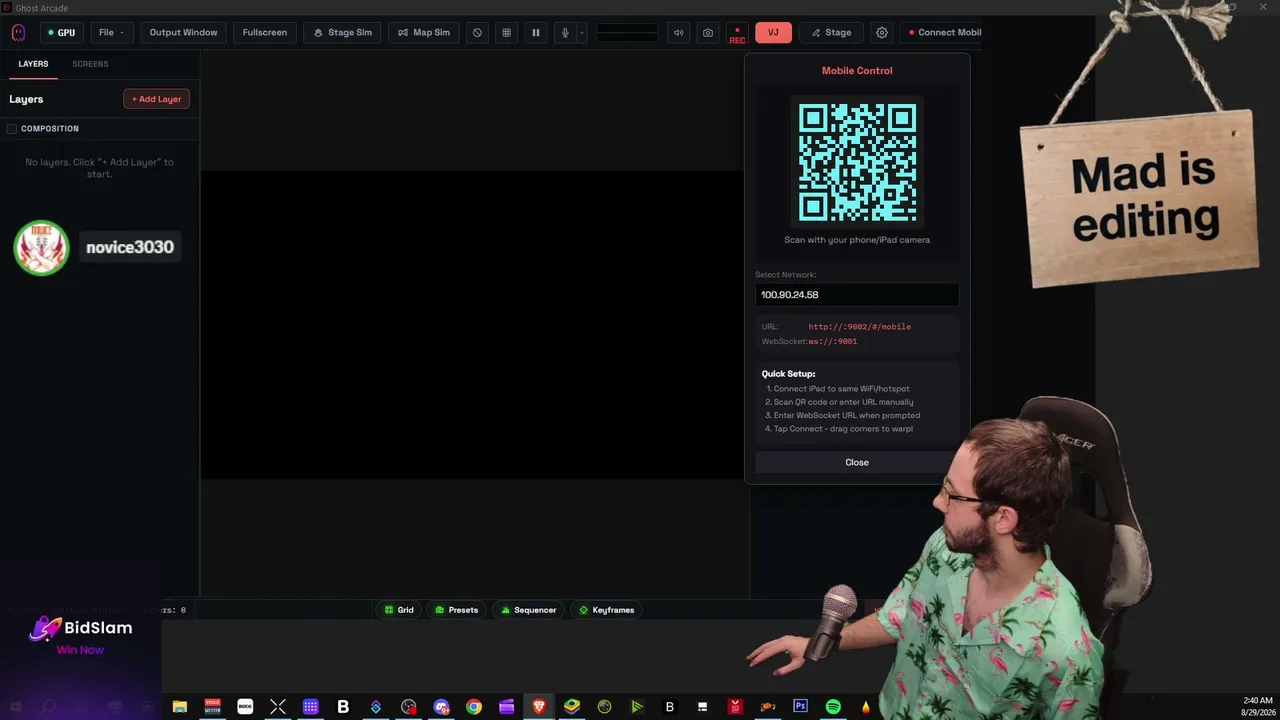
Task: Open the Select Network dropdown
Action: point(857,294)
